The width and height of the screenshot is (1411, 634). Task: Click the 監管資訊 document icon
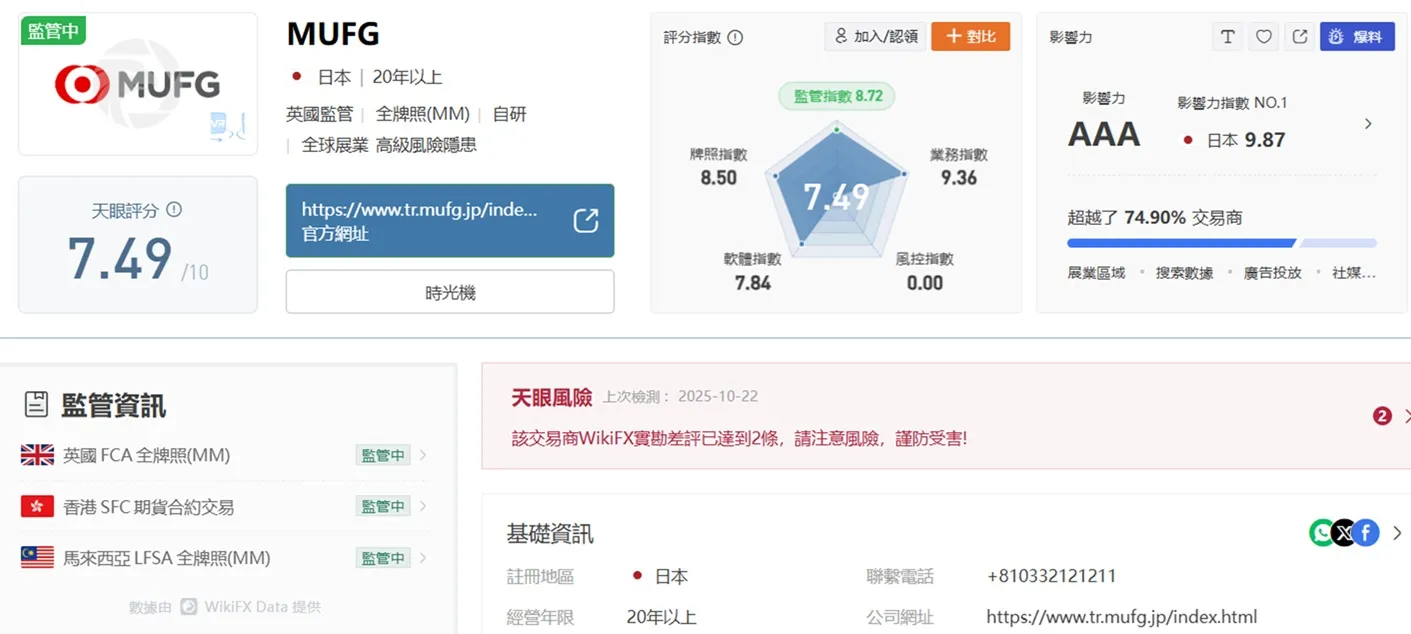(x=36, y=404)
